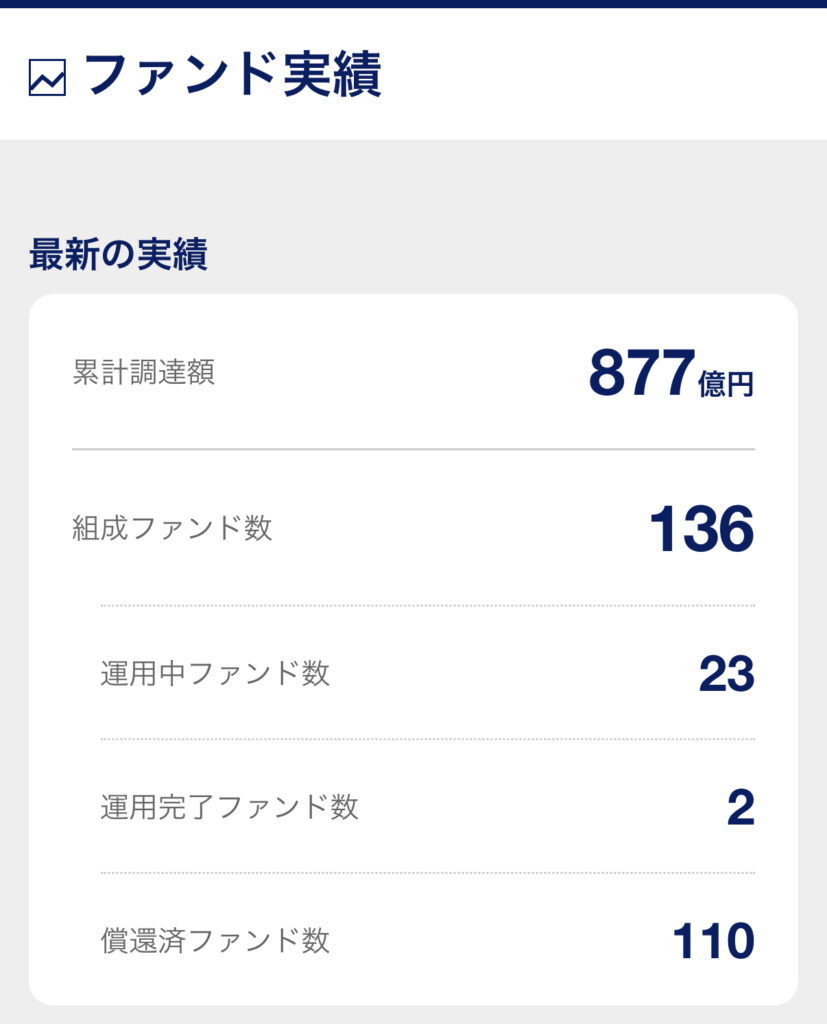Select the ファンド実績 page heading
Screen dimensions: 827x1024
point(233,74)
